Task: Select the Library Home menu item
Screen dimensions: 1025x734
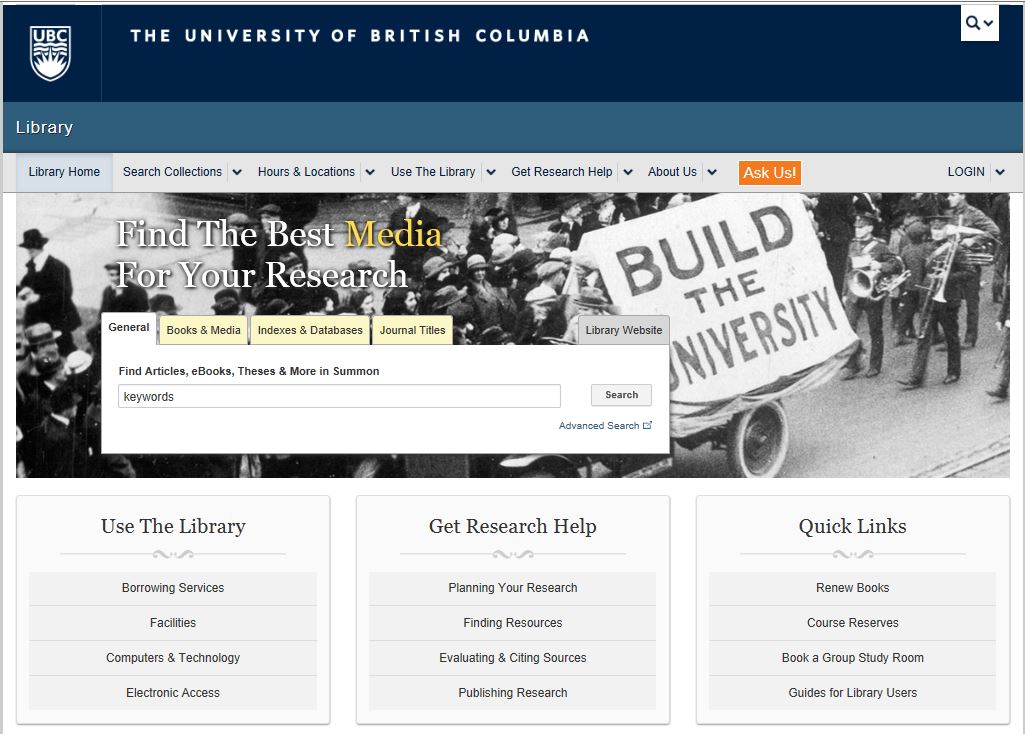Action: (x=64, y=172)
